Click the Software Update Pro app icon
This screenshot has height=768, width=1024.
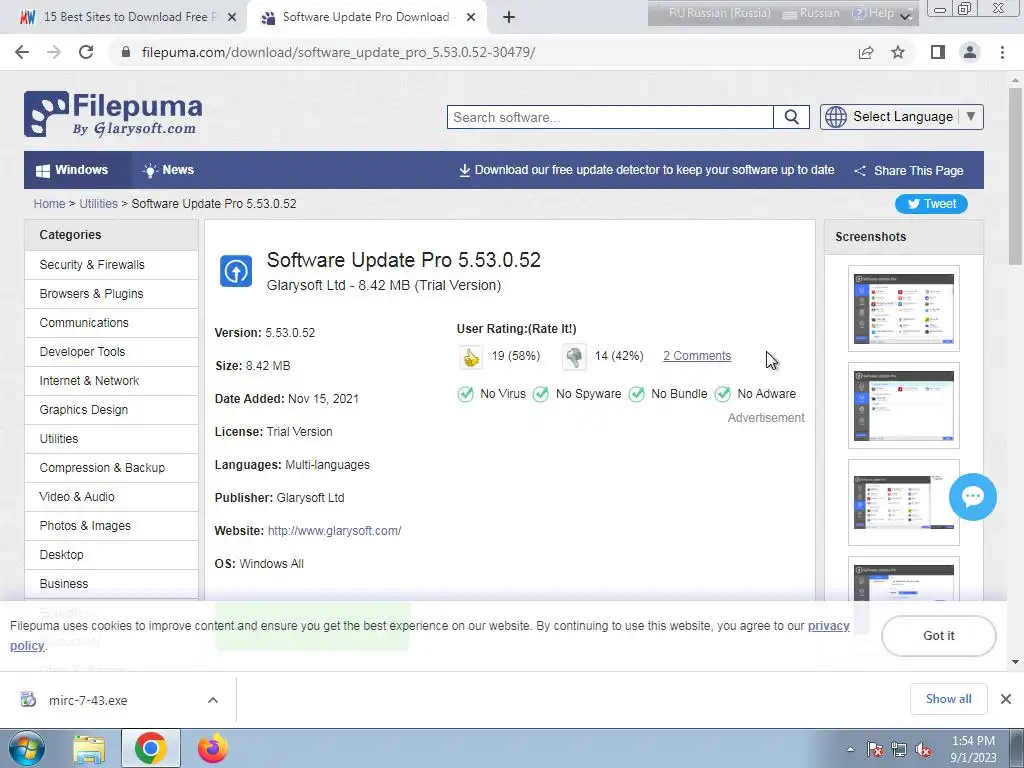[x=236, y=271]
